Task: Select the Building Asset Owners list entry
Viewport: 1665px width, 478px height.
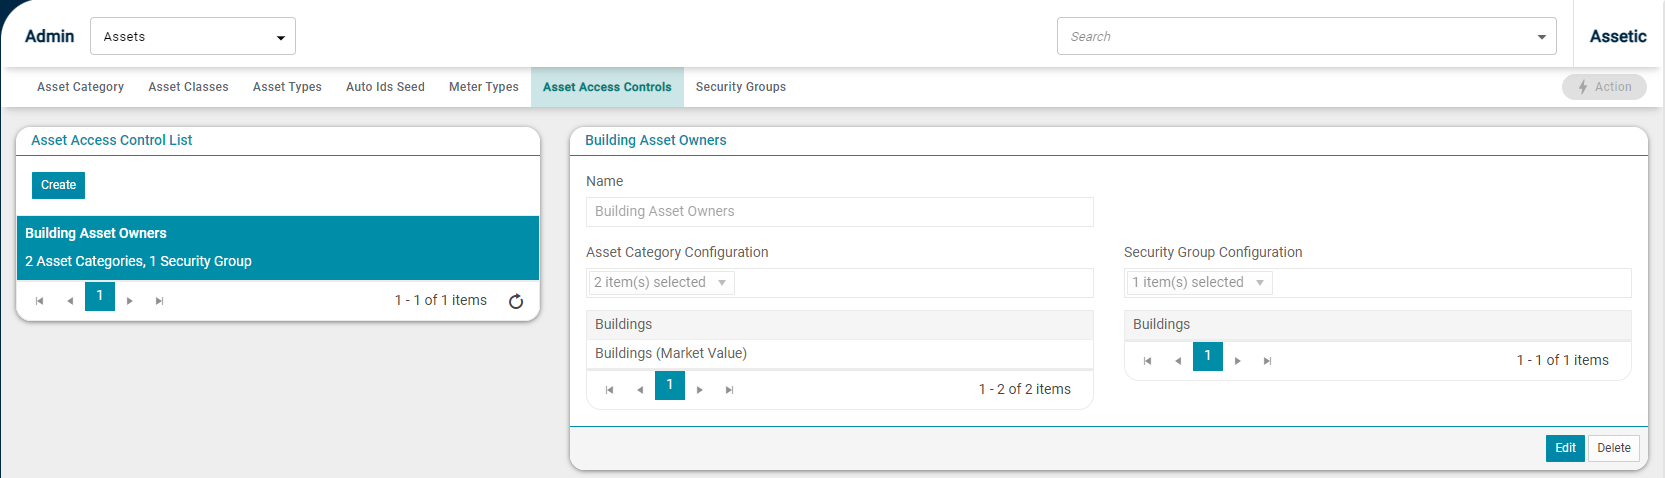Action: (x=278, y=248)
